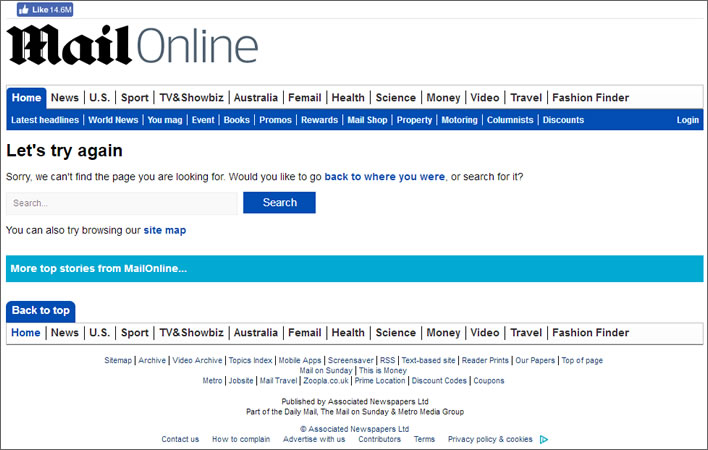This screenshot has width=708, height=450.
Task: Open TV&Showbiz in the top navigation bar
Action: [x=191, y=97]
